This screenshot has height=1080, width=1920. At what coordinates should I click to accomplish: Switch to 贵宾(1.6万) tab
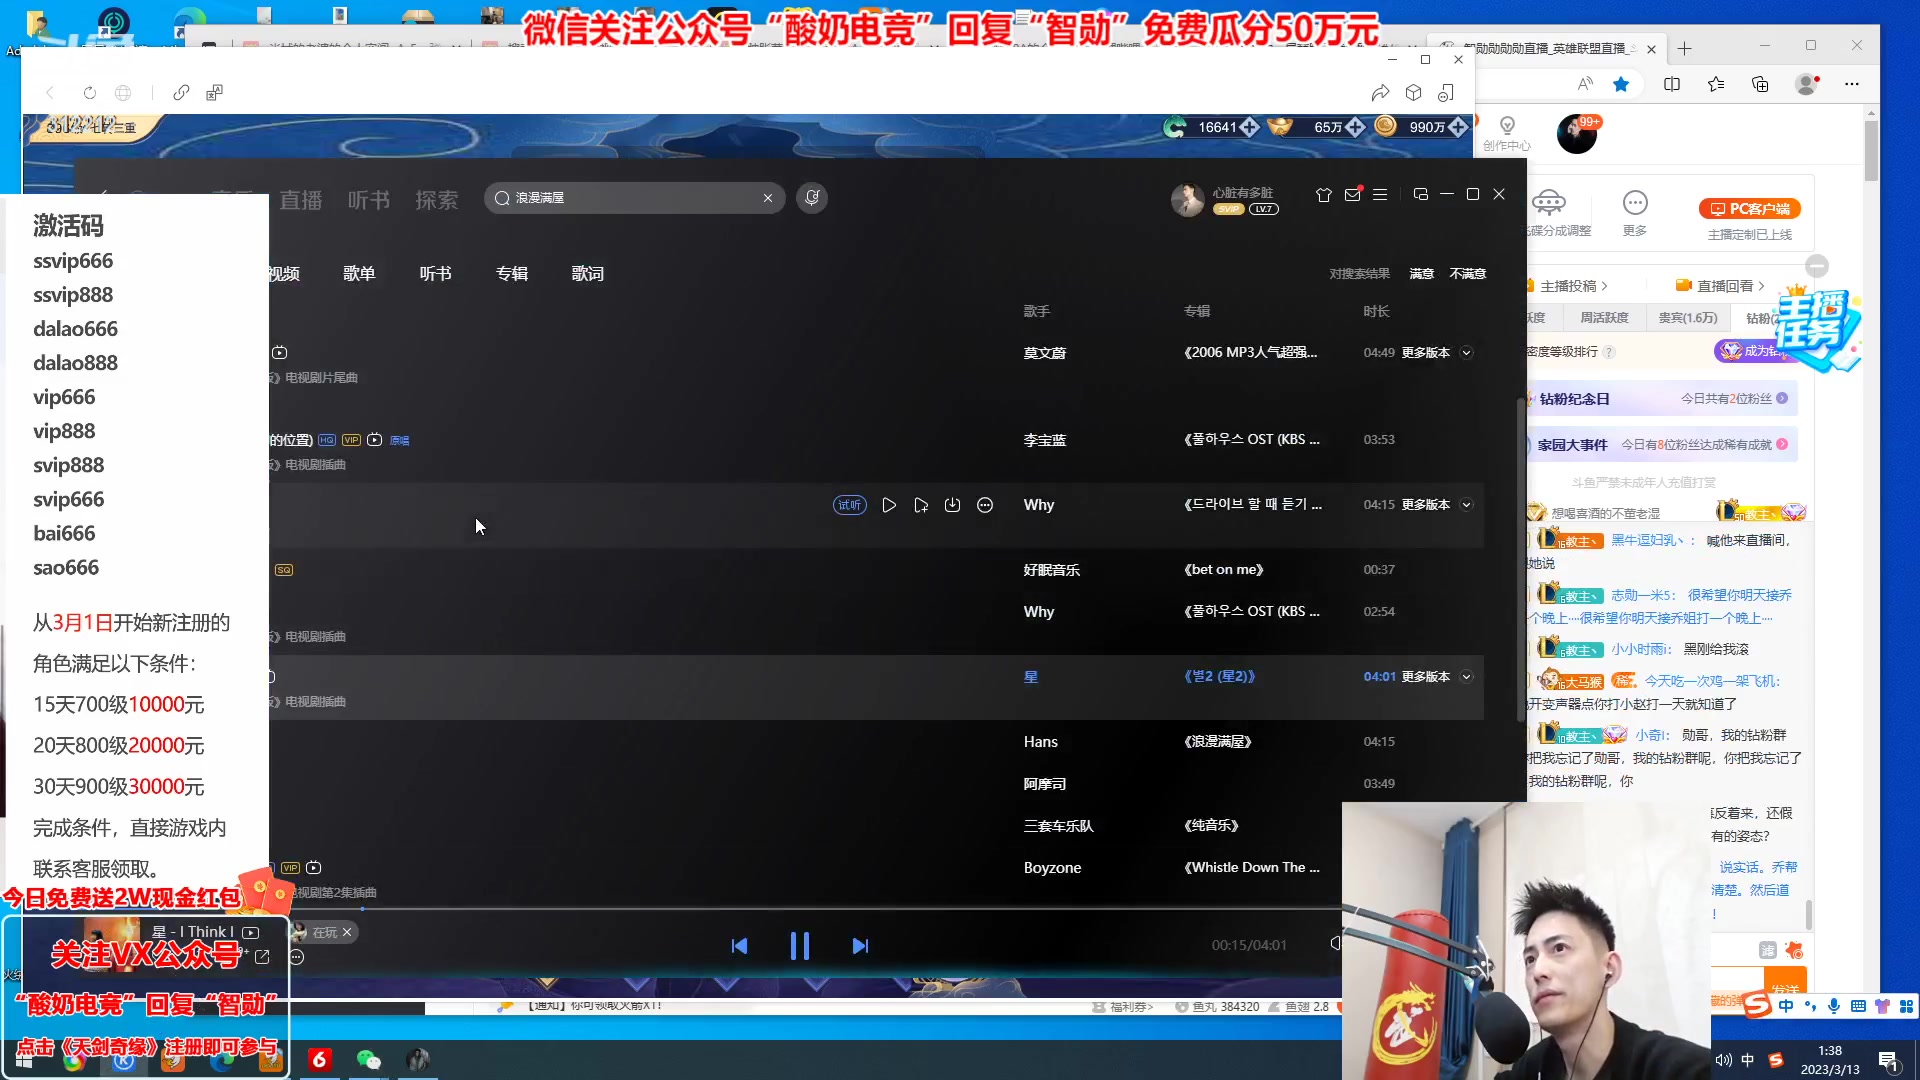coord(1688,318)
